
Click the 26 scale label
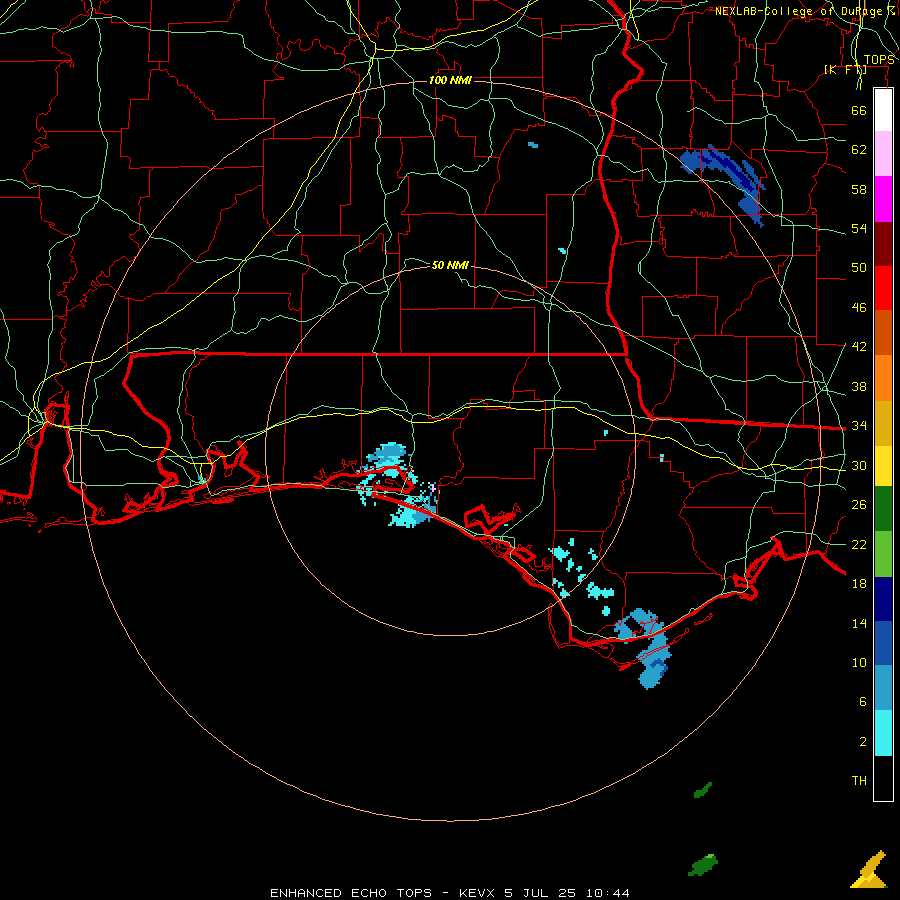(x=859, y=505)
